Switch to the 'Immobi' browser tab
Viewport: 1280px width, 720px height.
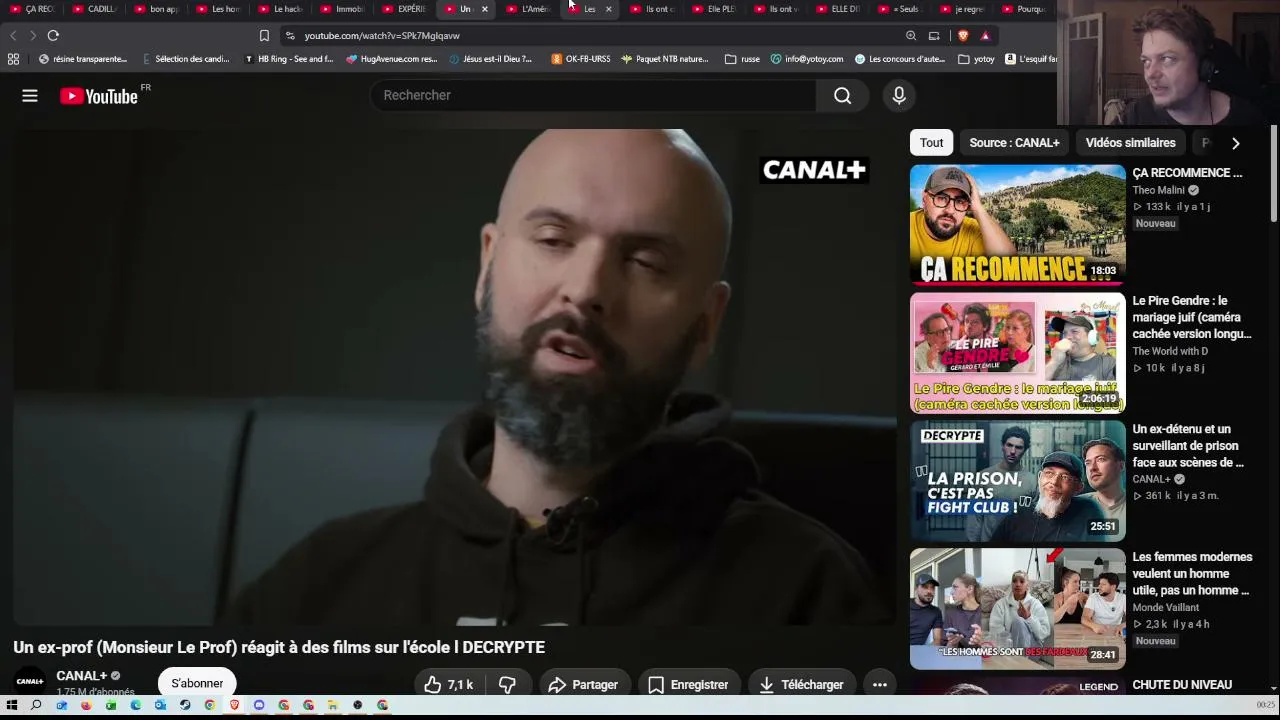(344, 9)
